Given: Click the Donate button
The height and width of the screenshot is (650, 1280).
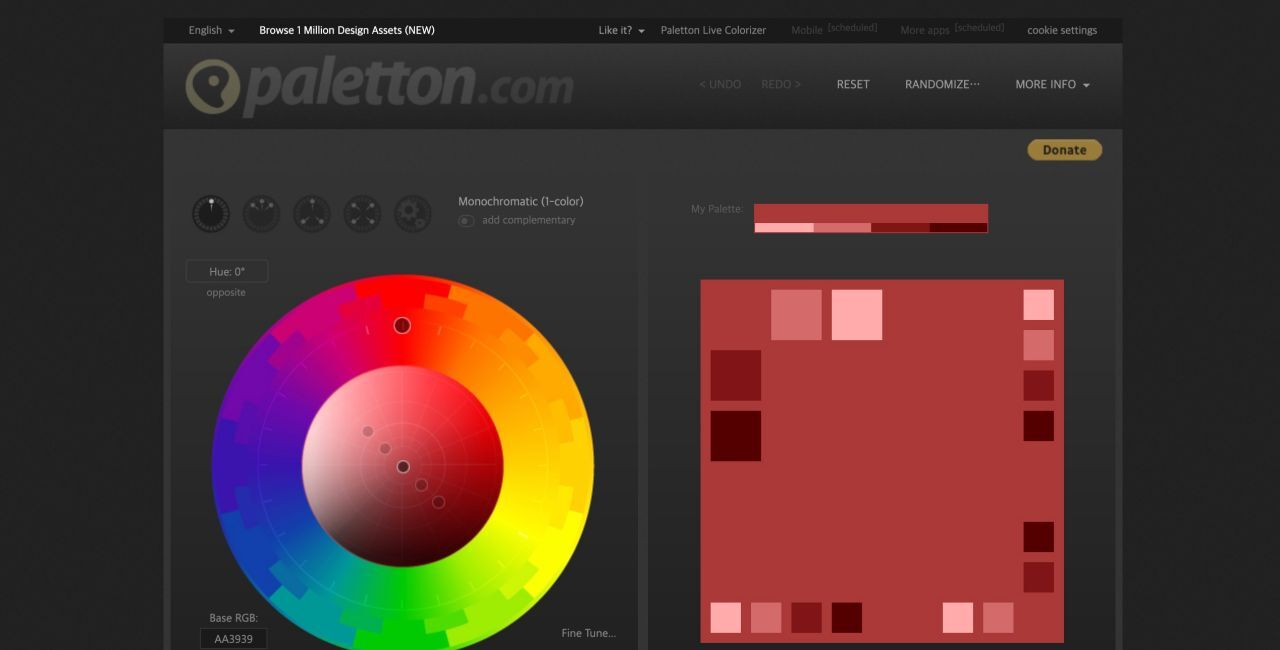Looking at the screenshot, I should (1065, 150).
